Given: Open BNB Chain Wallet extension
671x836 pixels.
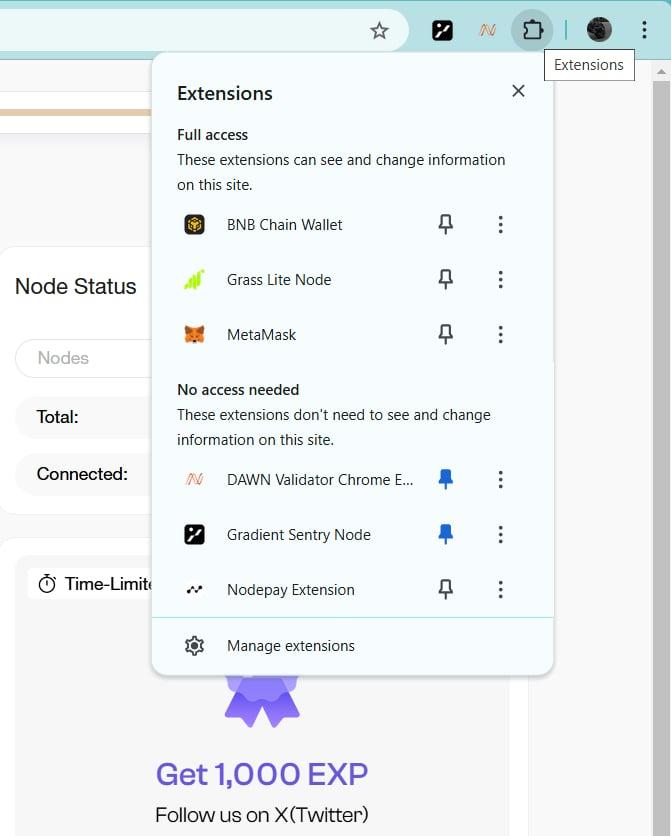Looking at the screenshot, I should tap(284, 225).
